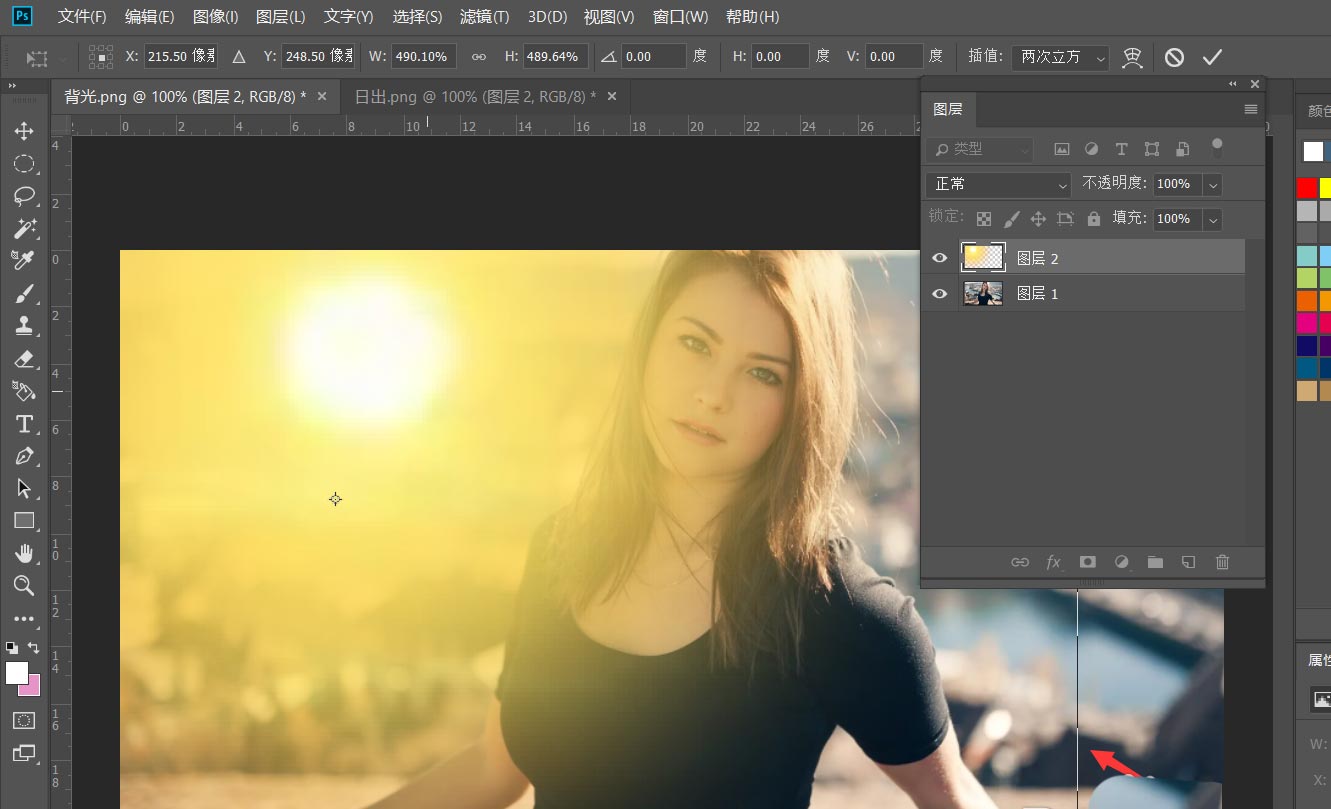Lock all layer attributes
1331x809 pixels.
tap(1093, 218)
